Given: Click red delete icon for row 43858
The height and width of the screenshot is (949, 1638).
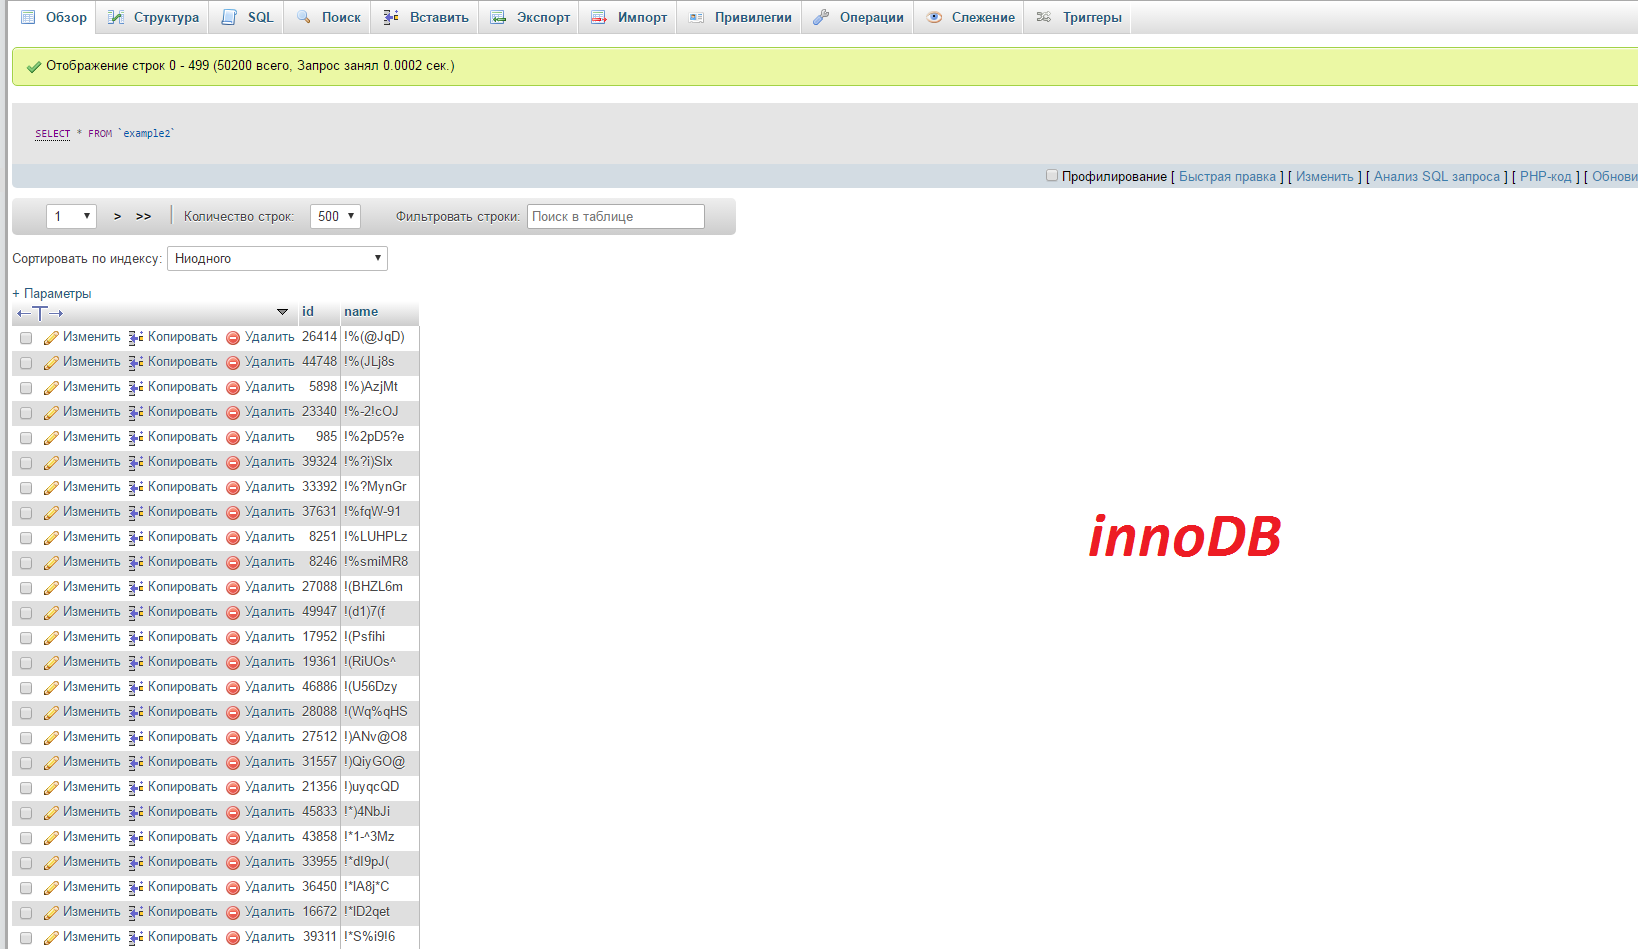Looking at the screenshot, I should [233, 838].
